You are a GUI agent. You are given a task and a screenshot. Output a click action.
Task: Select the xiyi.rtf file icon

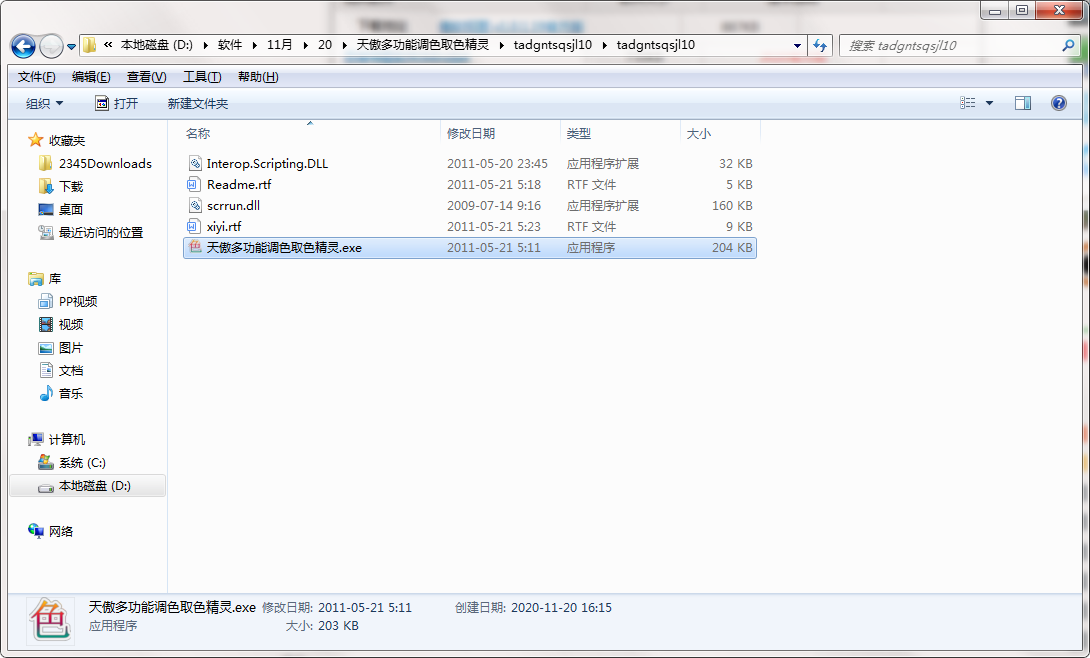coord(194,226)
